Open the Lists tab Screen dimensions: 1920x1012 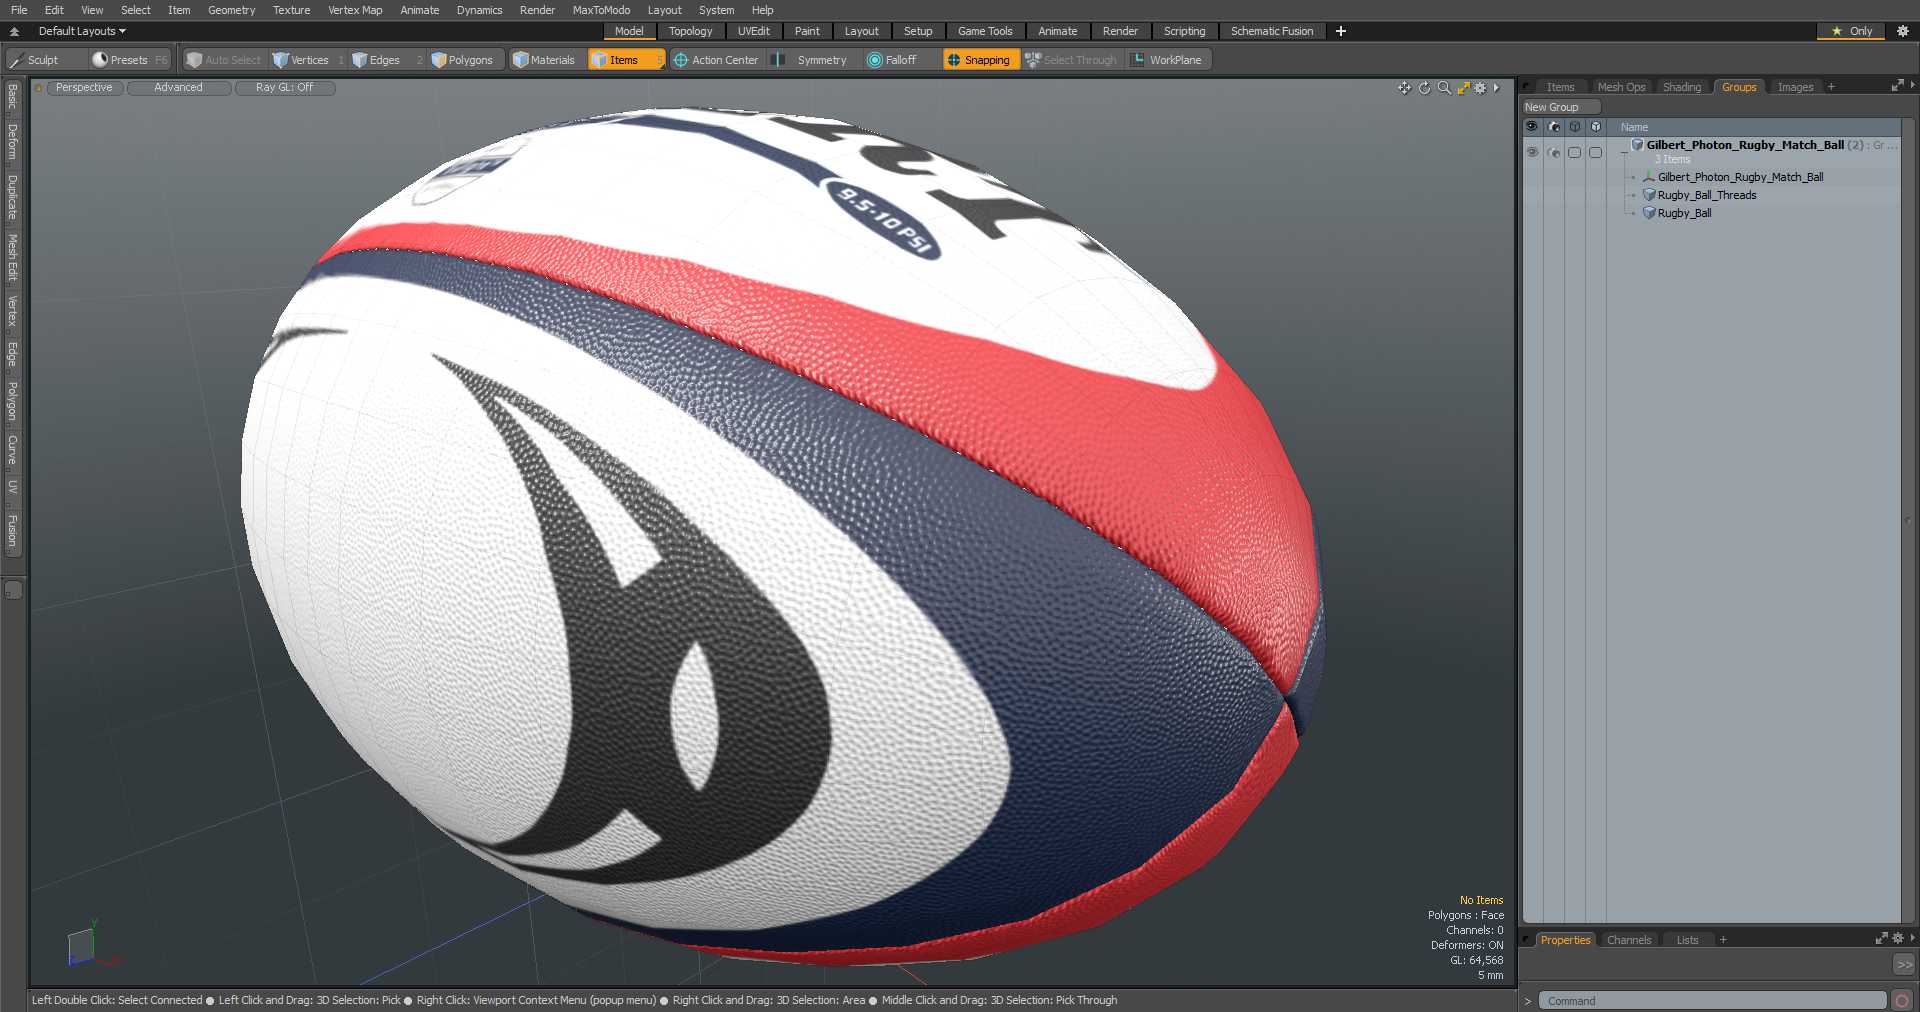[1688, 940]
